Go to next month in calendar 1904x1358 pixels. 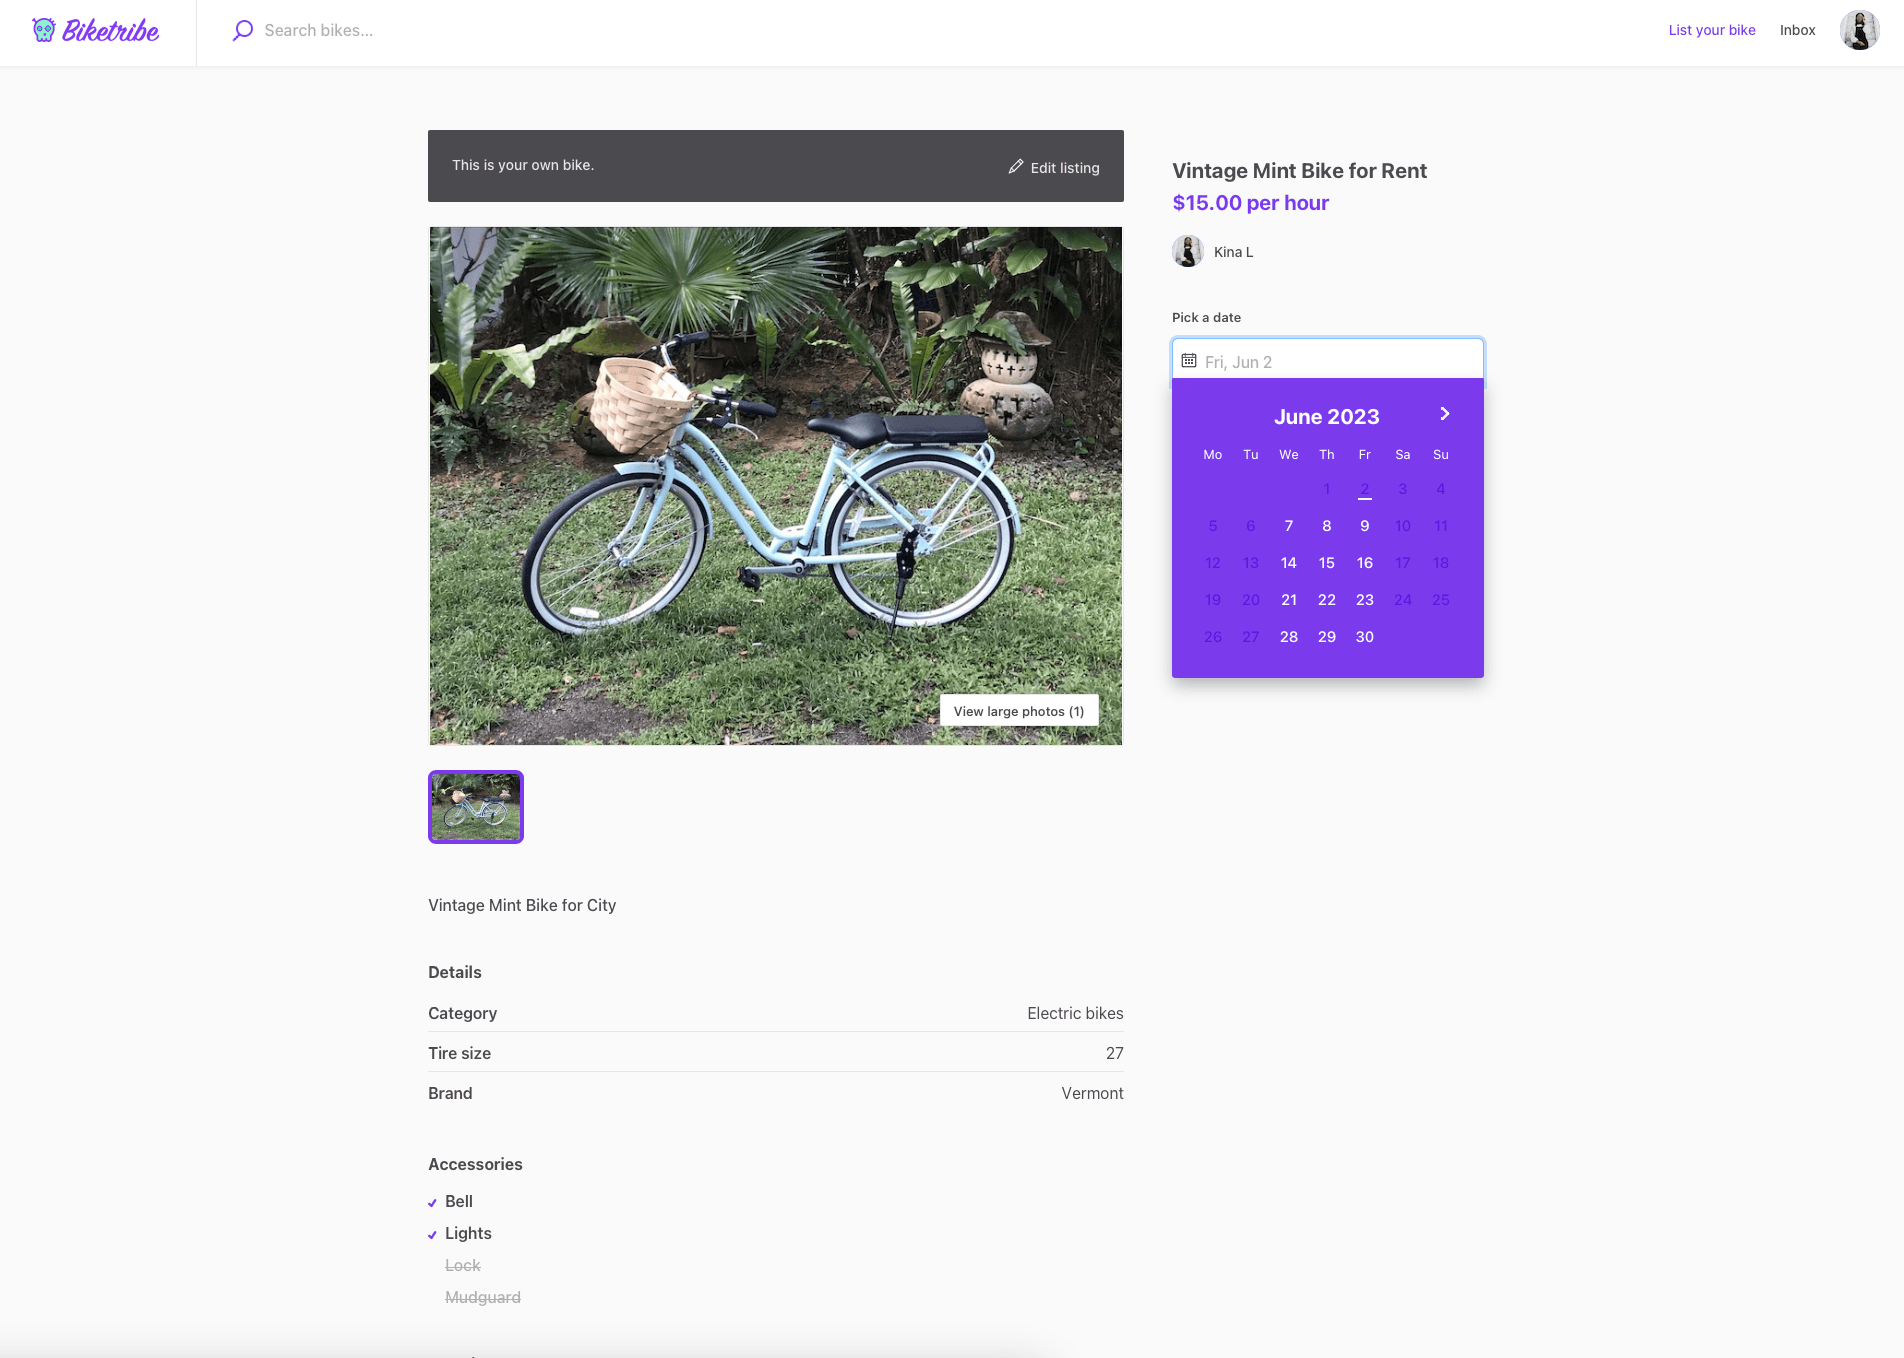pyautogui.click(x=1444, y=414)
